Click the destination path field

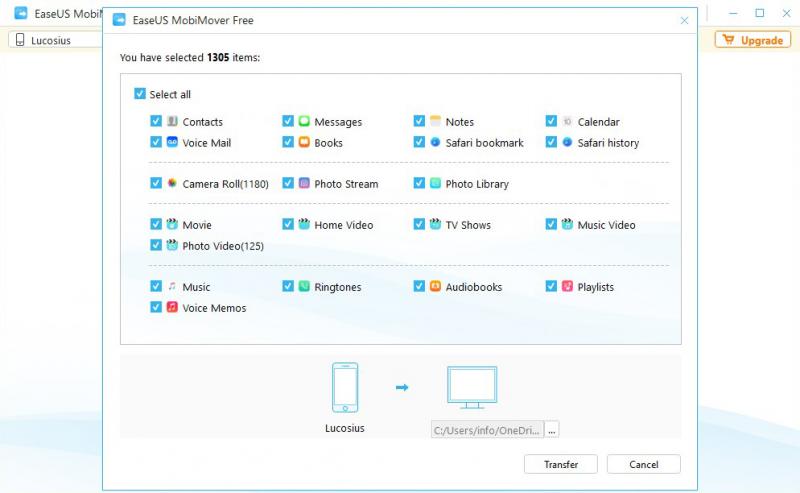pos(487,430)
